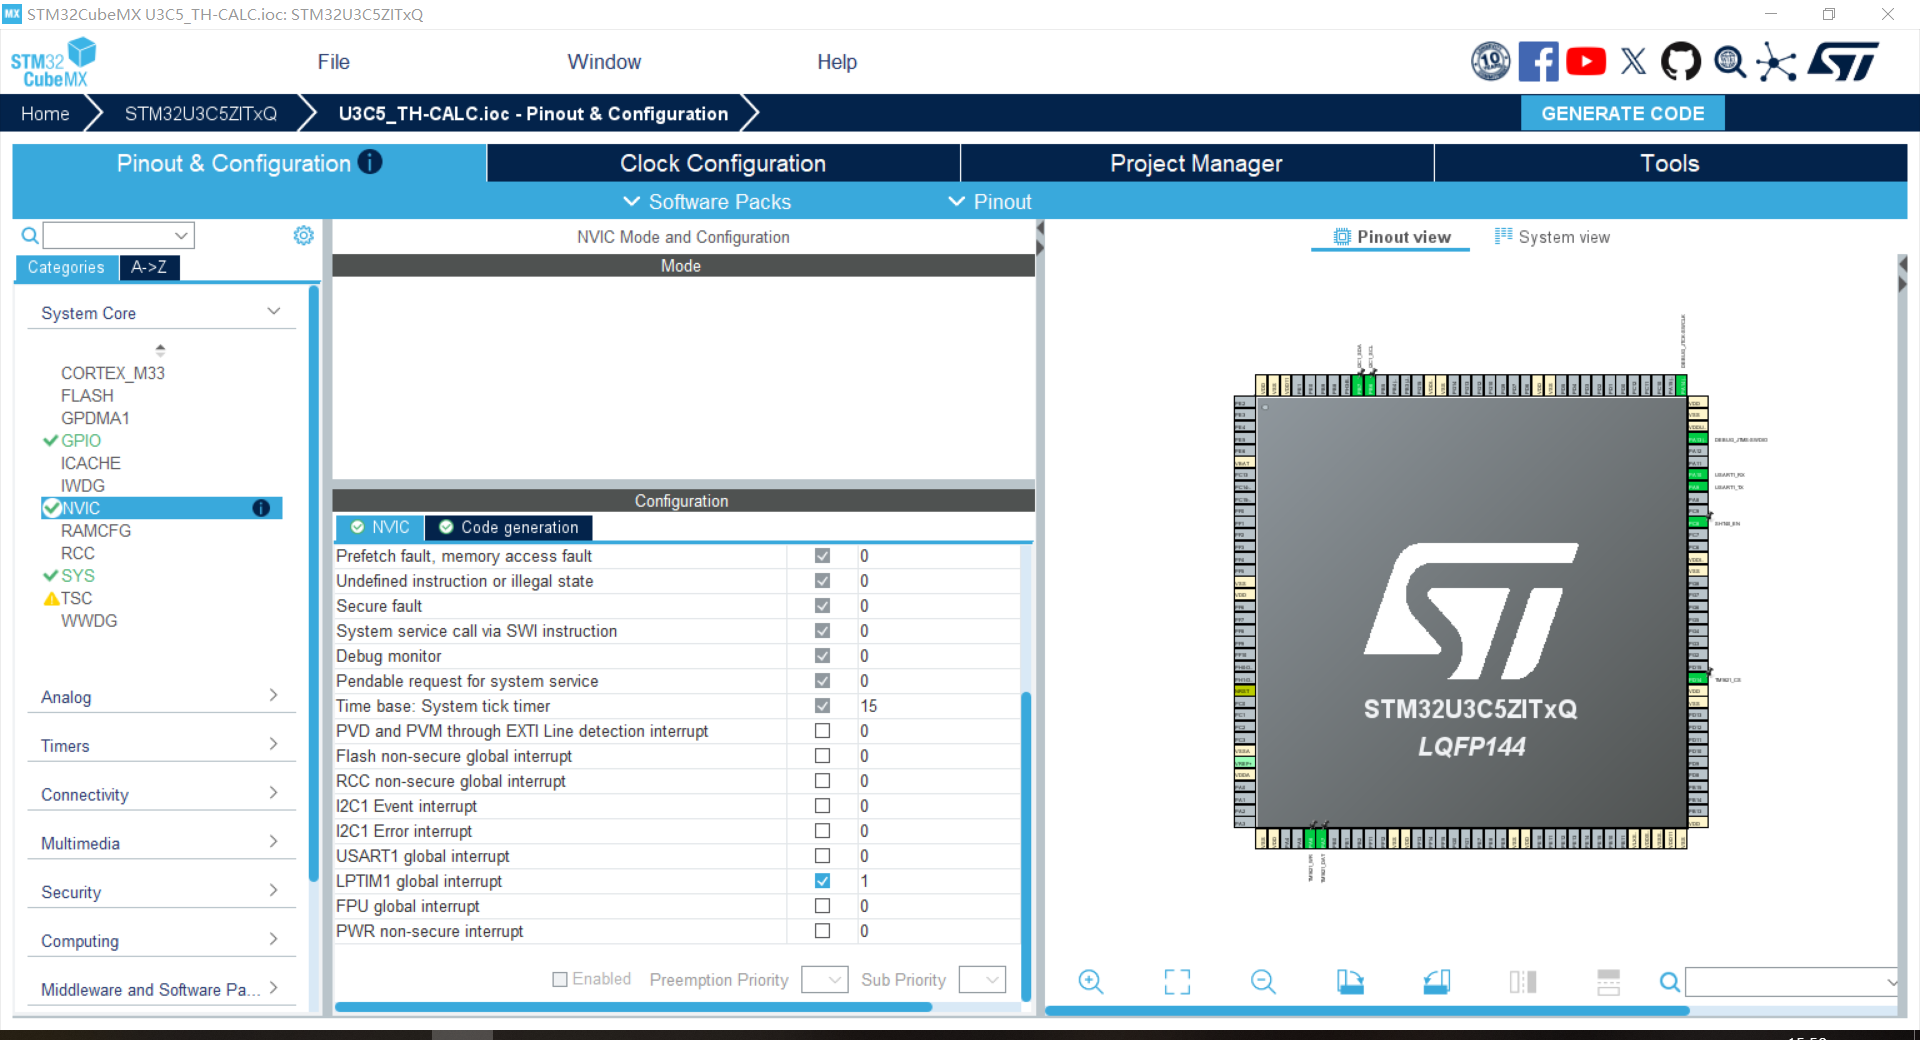Open the Software Packs dropdown
The image size is (1920, 1040).
707,202
